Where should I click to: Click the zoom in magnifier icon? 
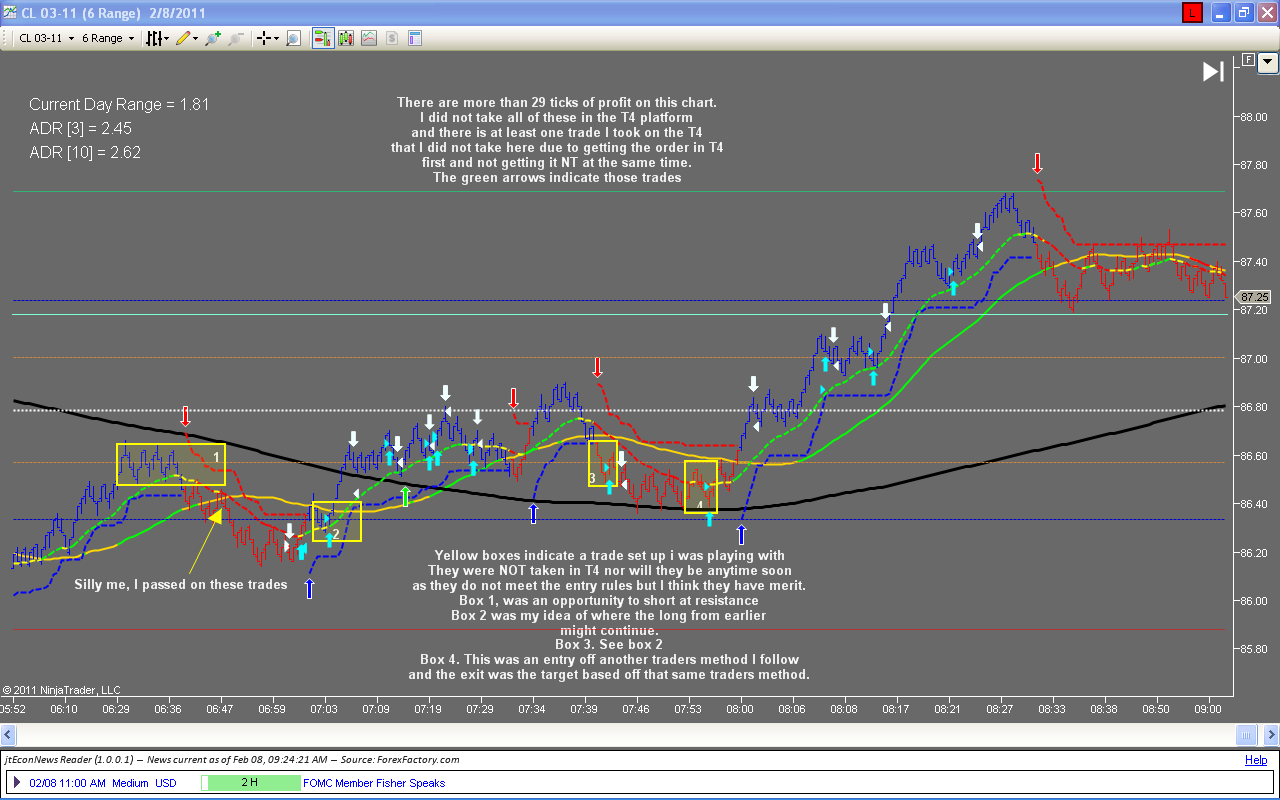(212, 38)
